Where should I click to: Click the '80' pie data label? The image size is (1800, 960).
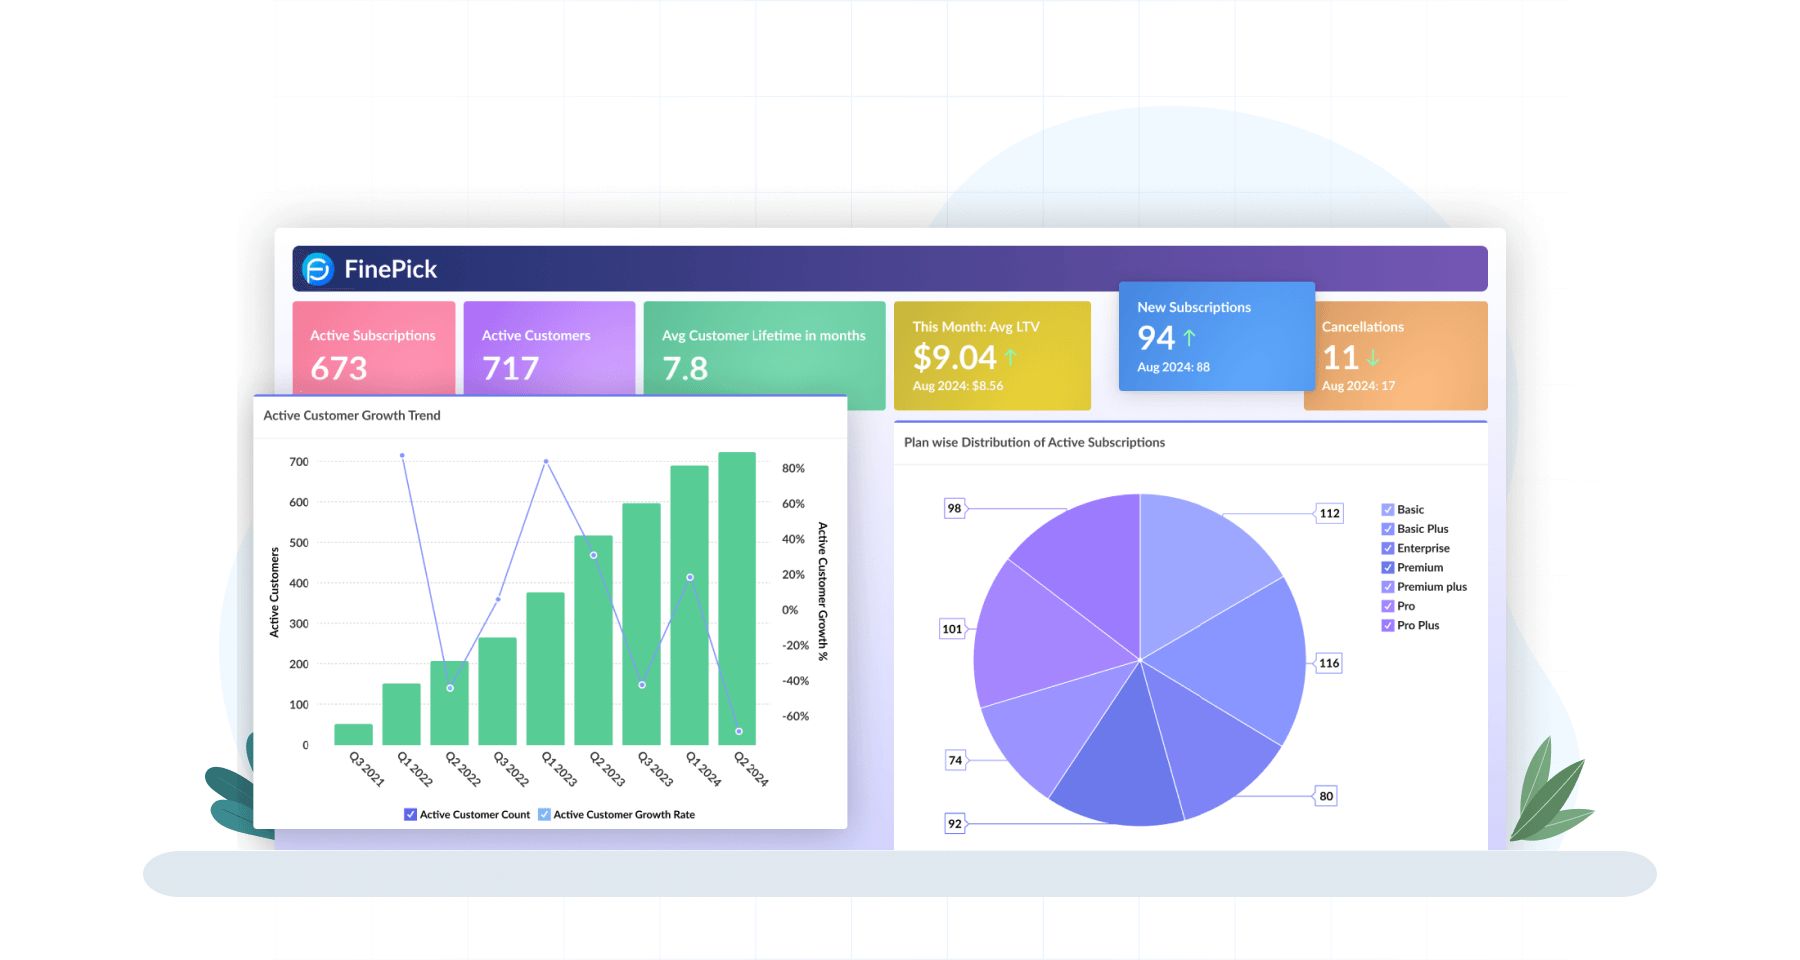(x=1326, y=796)
